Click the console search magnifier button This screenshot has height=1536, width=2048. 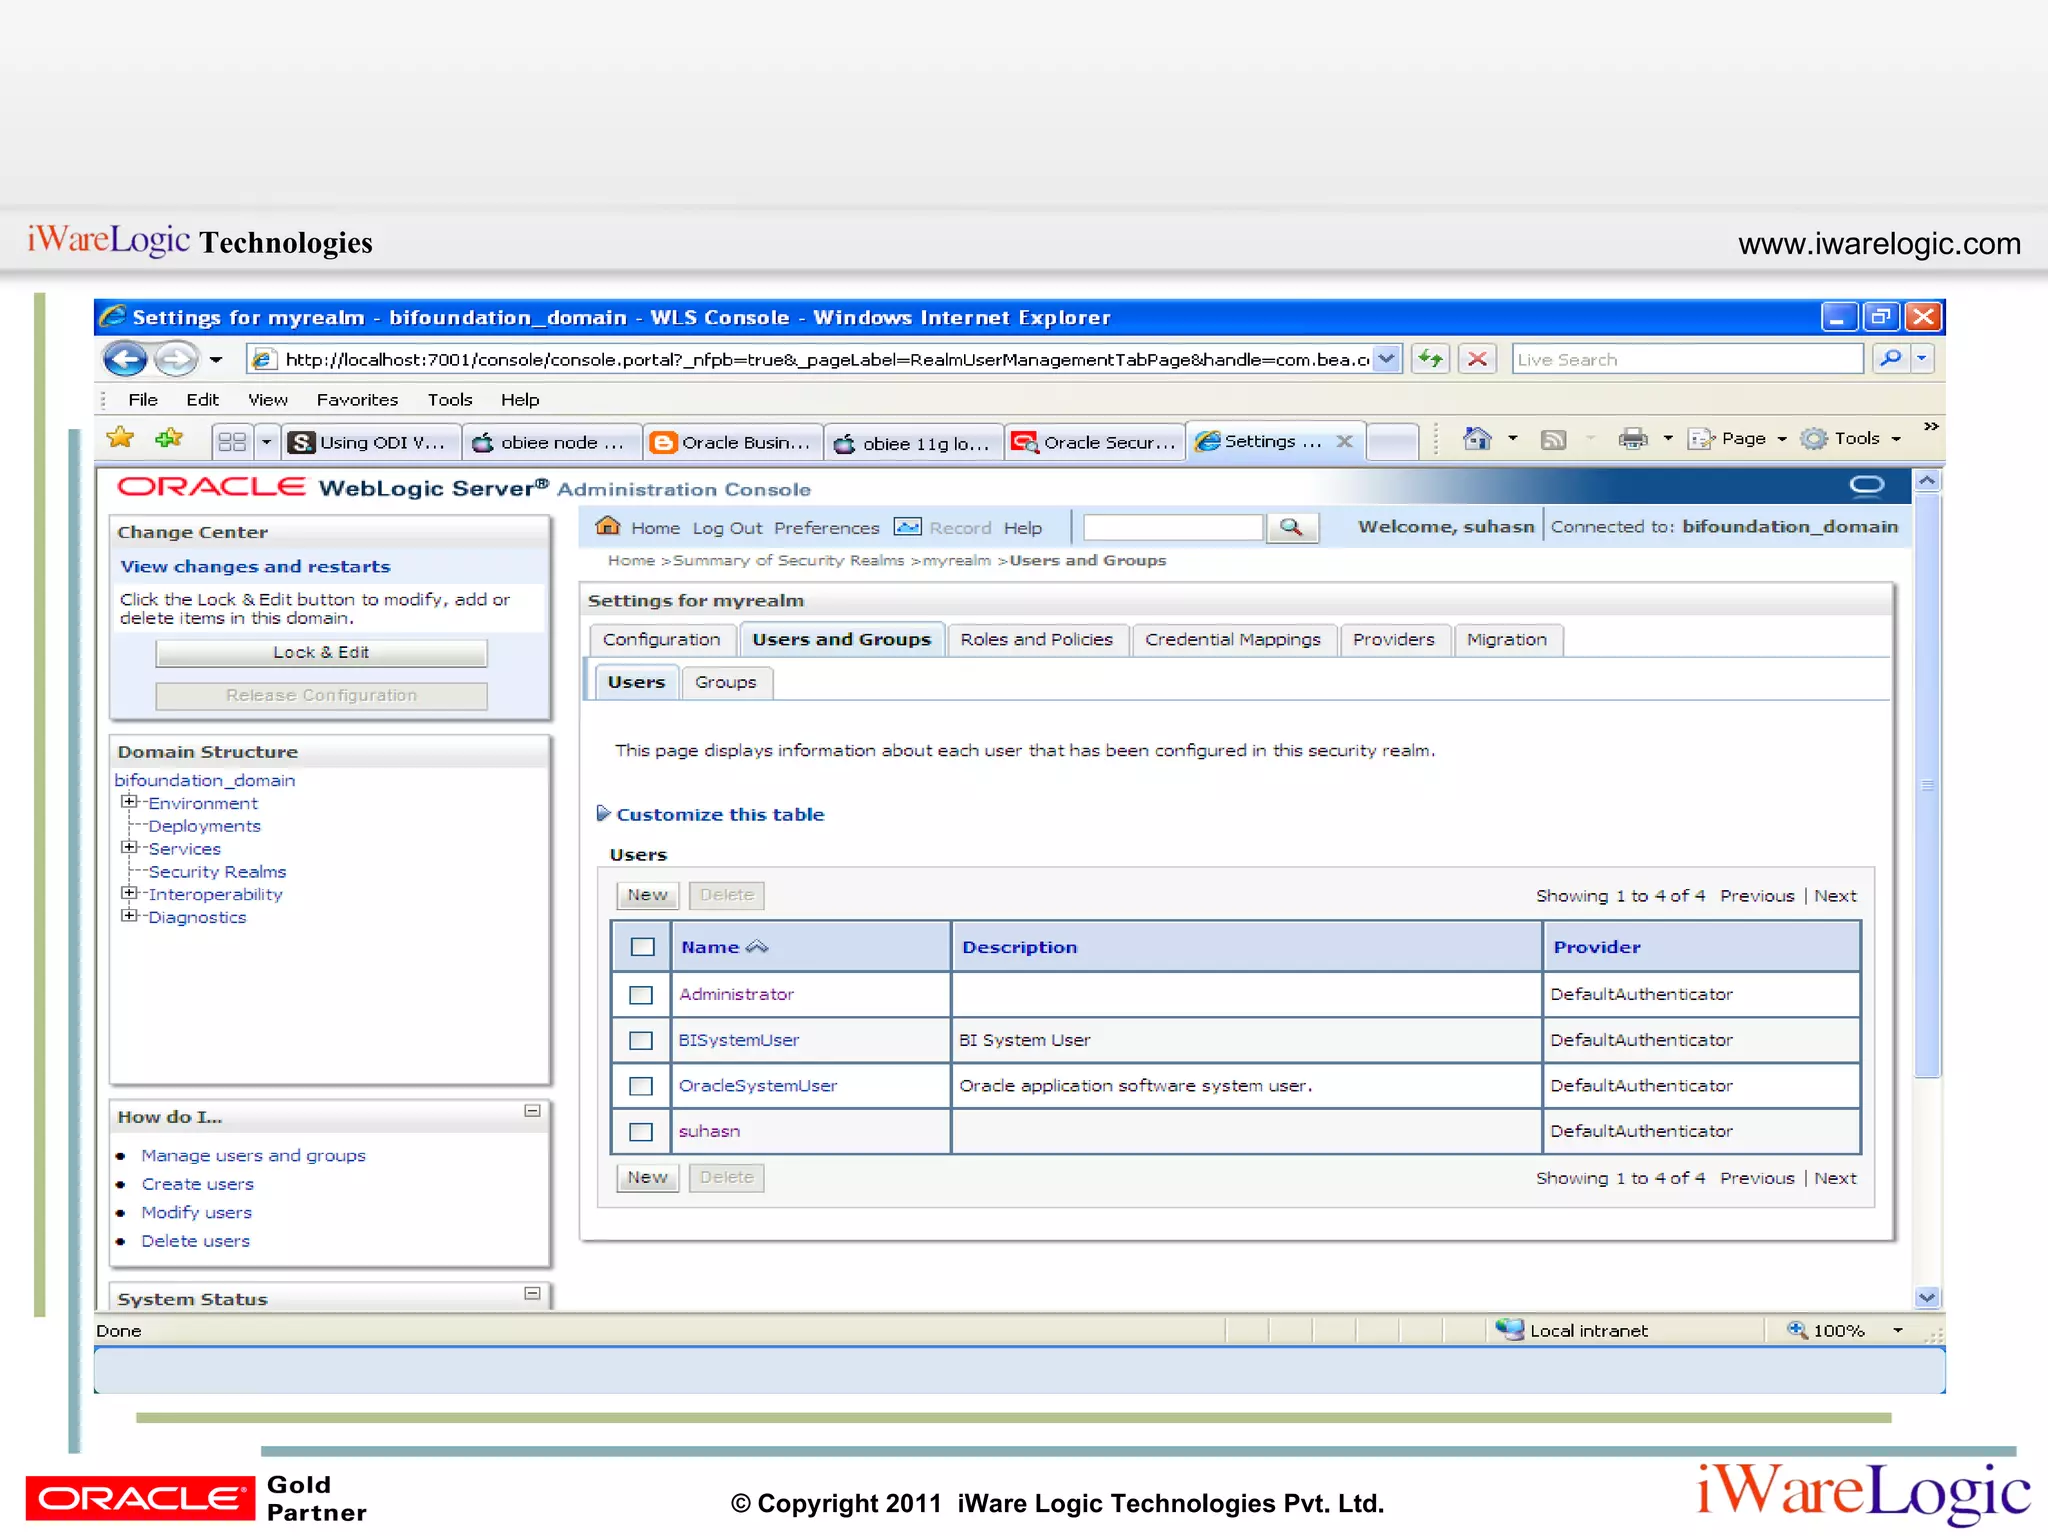[x=1291, y=527]
